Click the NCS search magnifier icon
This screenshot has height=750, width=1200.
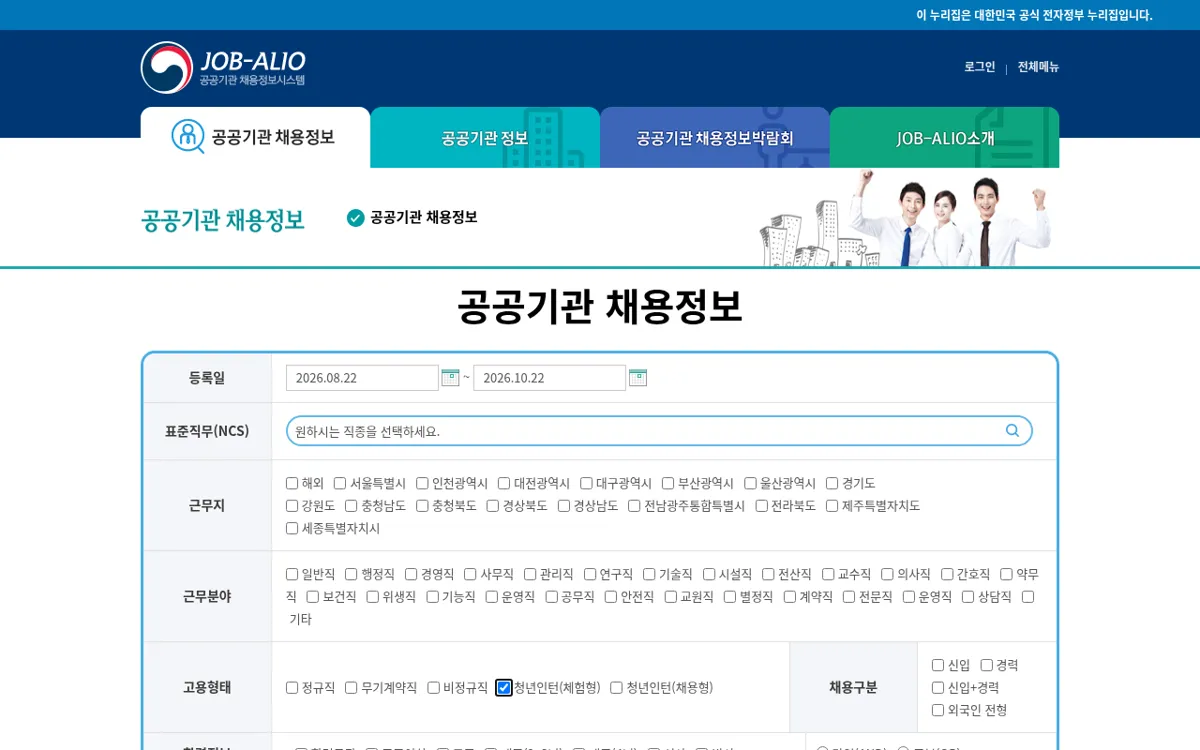[1012, 431]
